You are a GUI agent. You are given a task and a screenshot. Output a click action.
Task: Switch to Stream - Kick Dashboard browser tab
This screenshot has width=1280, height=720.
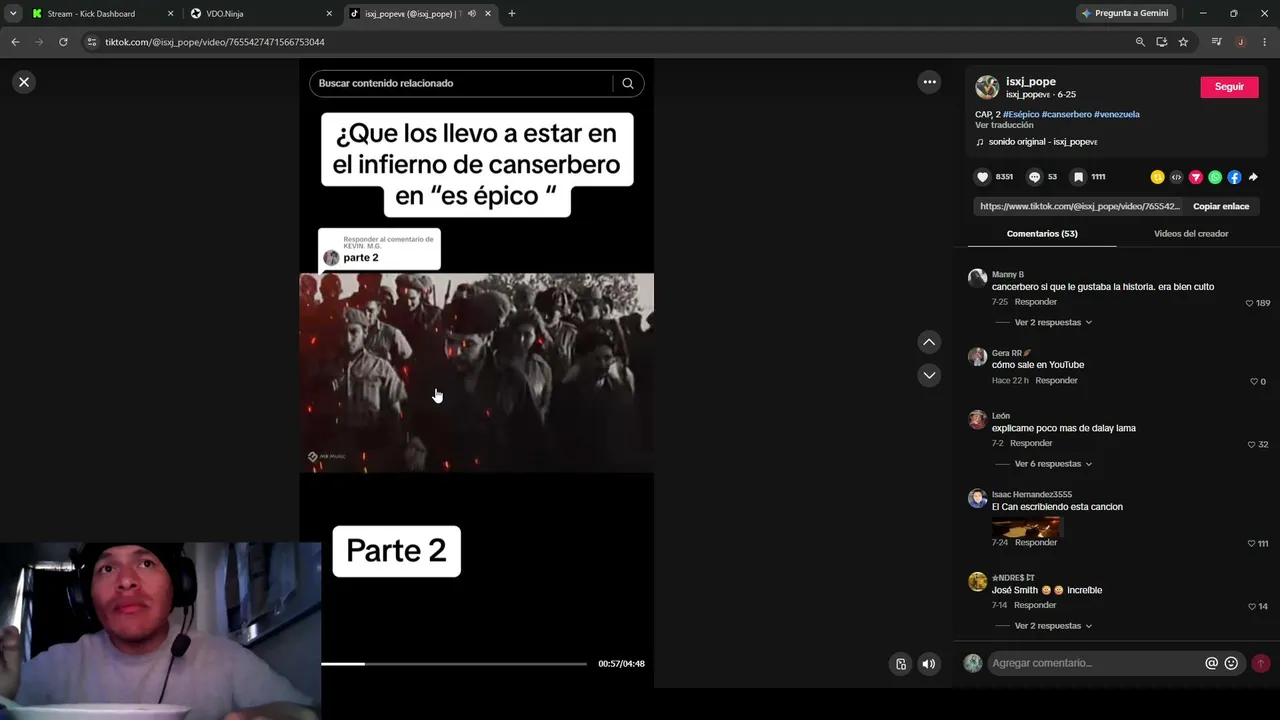pos(91,14)
